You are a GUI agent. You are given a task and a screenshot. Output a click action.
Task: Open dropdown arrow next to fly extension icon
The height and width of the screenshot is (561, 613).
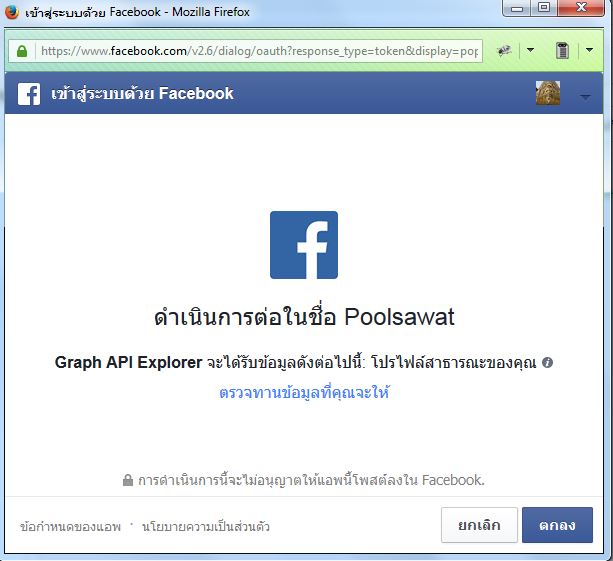pos(531,50)
